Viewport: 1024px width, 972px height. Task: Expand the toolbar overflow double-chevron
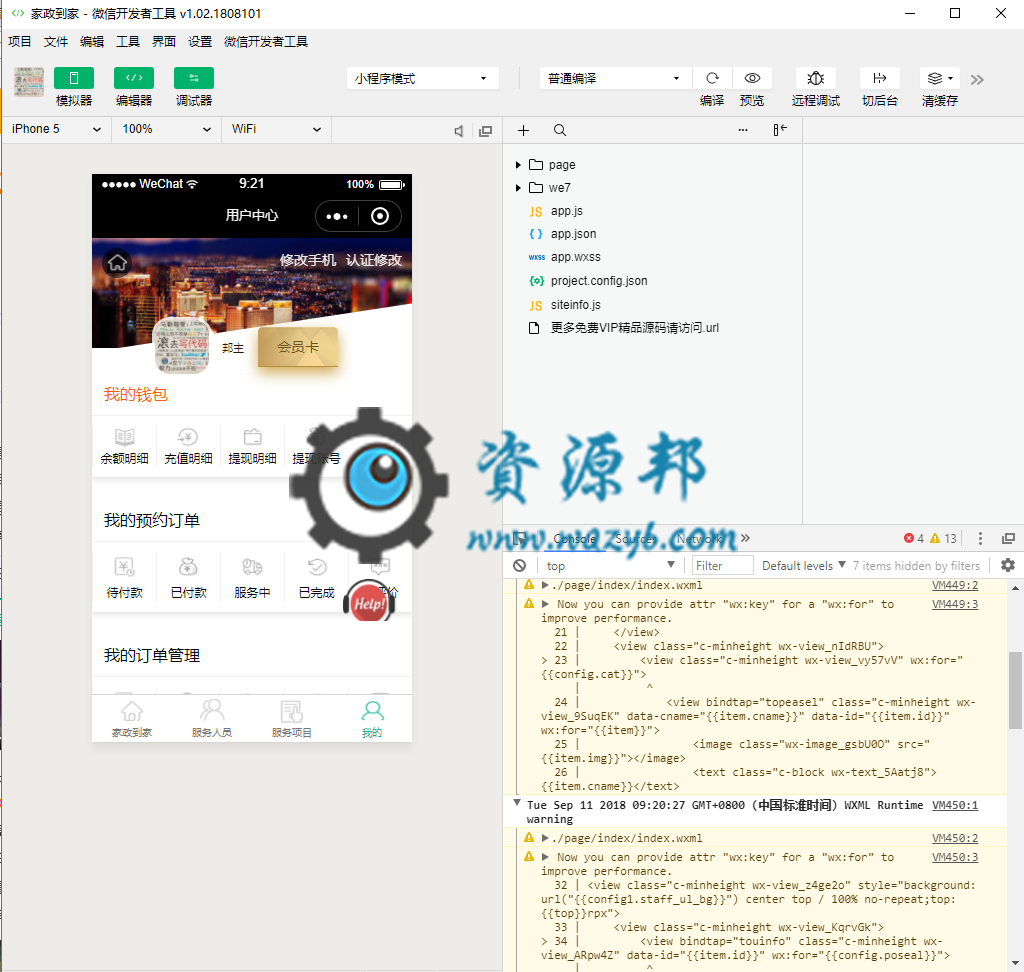(977, 80)
